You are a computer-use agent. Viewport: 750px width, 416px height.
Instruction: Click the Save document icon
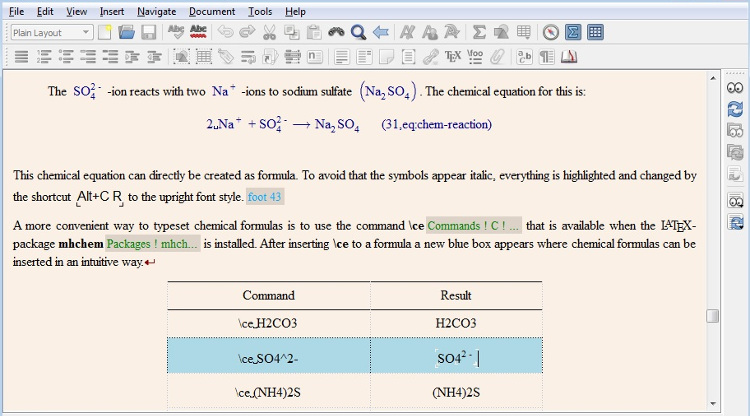pos(148,33)
